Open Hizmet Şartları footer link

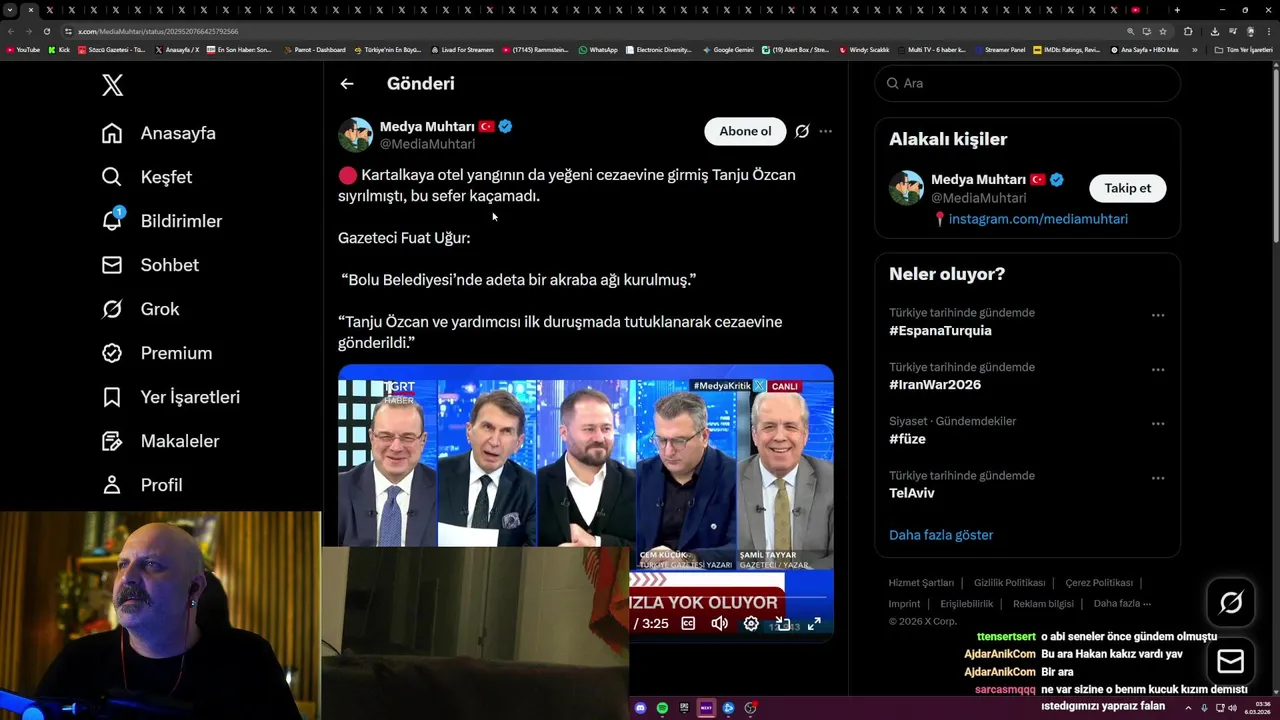[x=921, y=583]
